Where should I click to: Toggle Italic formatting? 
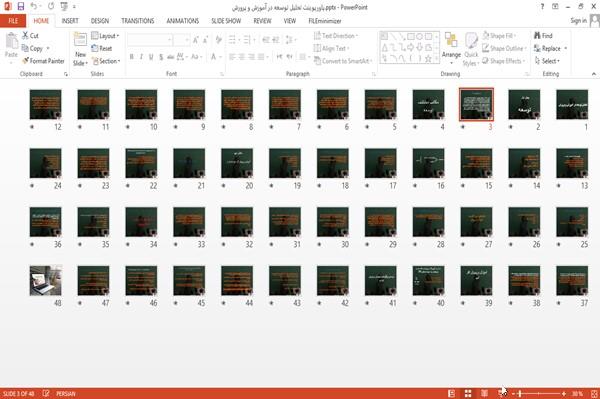tap(141, 57)
